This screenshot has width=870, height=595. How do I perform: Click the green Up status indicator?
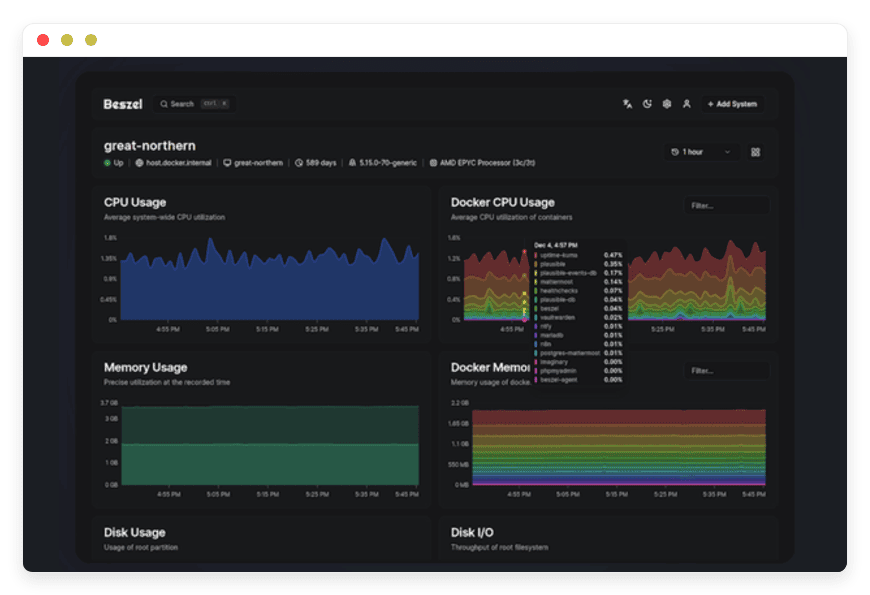pyautogui.click(x=108, y=162)
